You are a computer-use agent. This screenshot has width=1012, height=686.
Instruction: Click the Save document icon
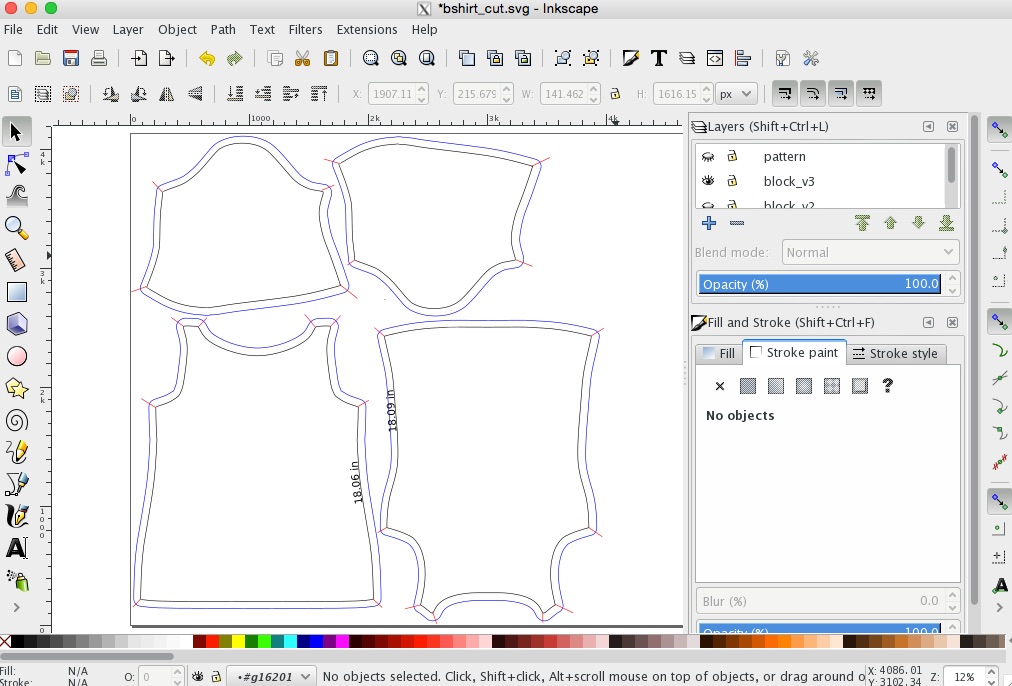coord(71,59)
